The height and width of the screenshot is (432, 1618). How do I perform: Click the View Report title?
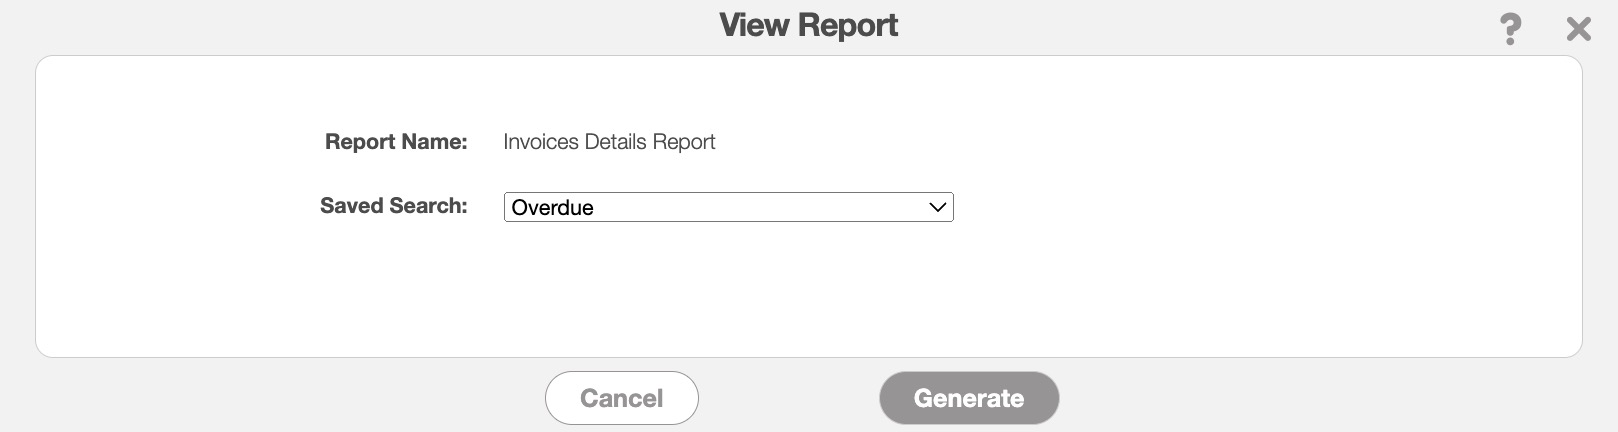pyautogui.click(x=808, y=25)
